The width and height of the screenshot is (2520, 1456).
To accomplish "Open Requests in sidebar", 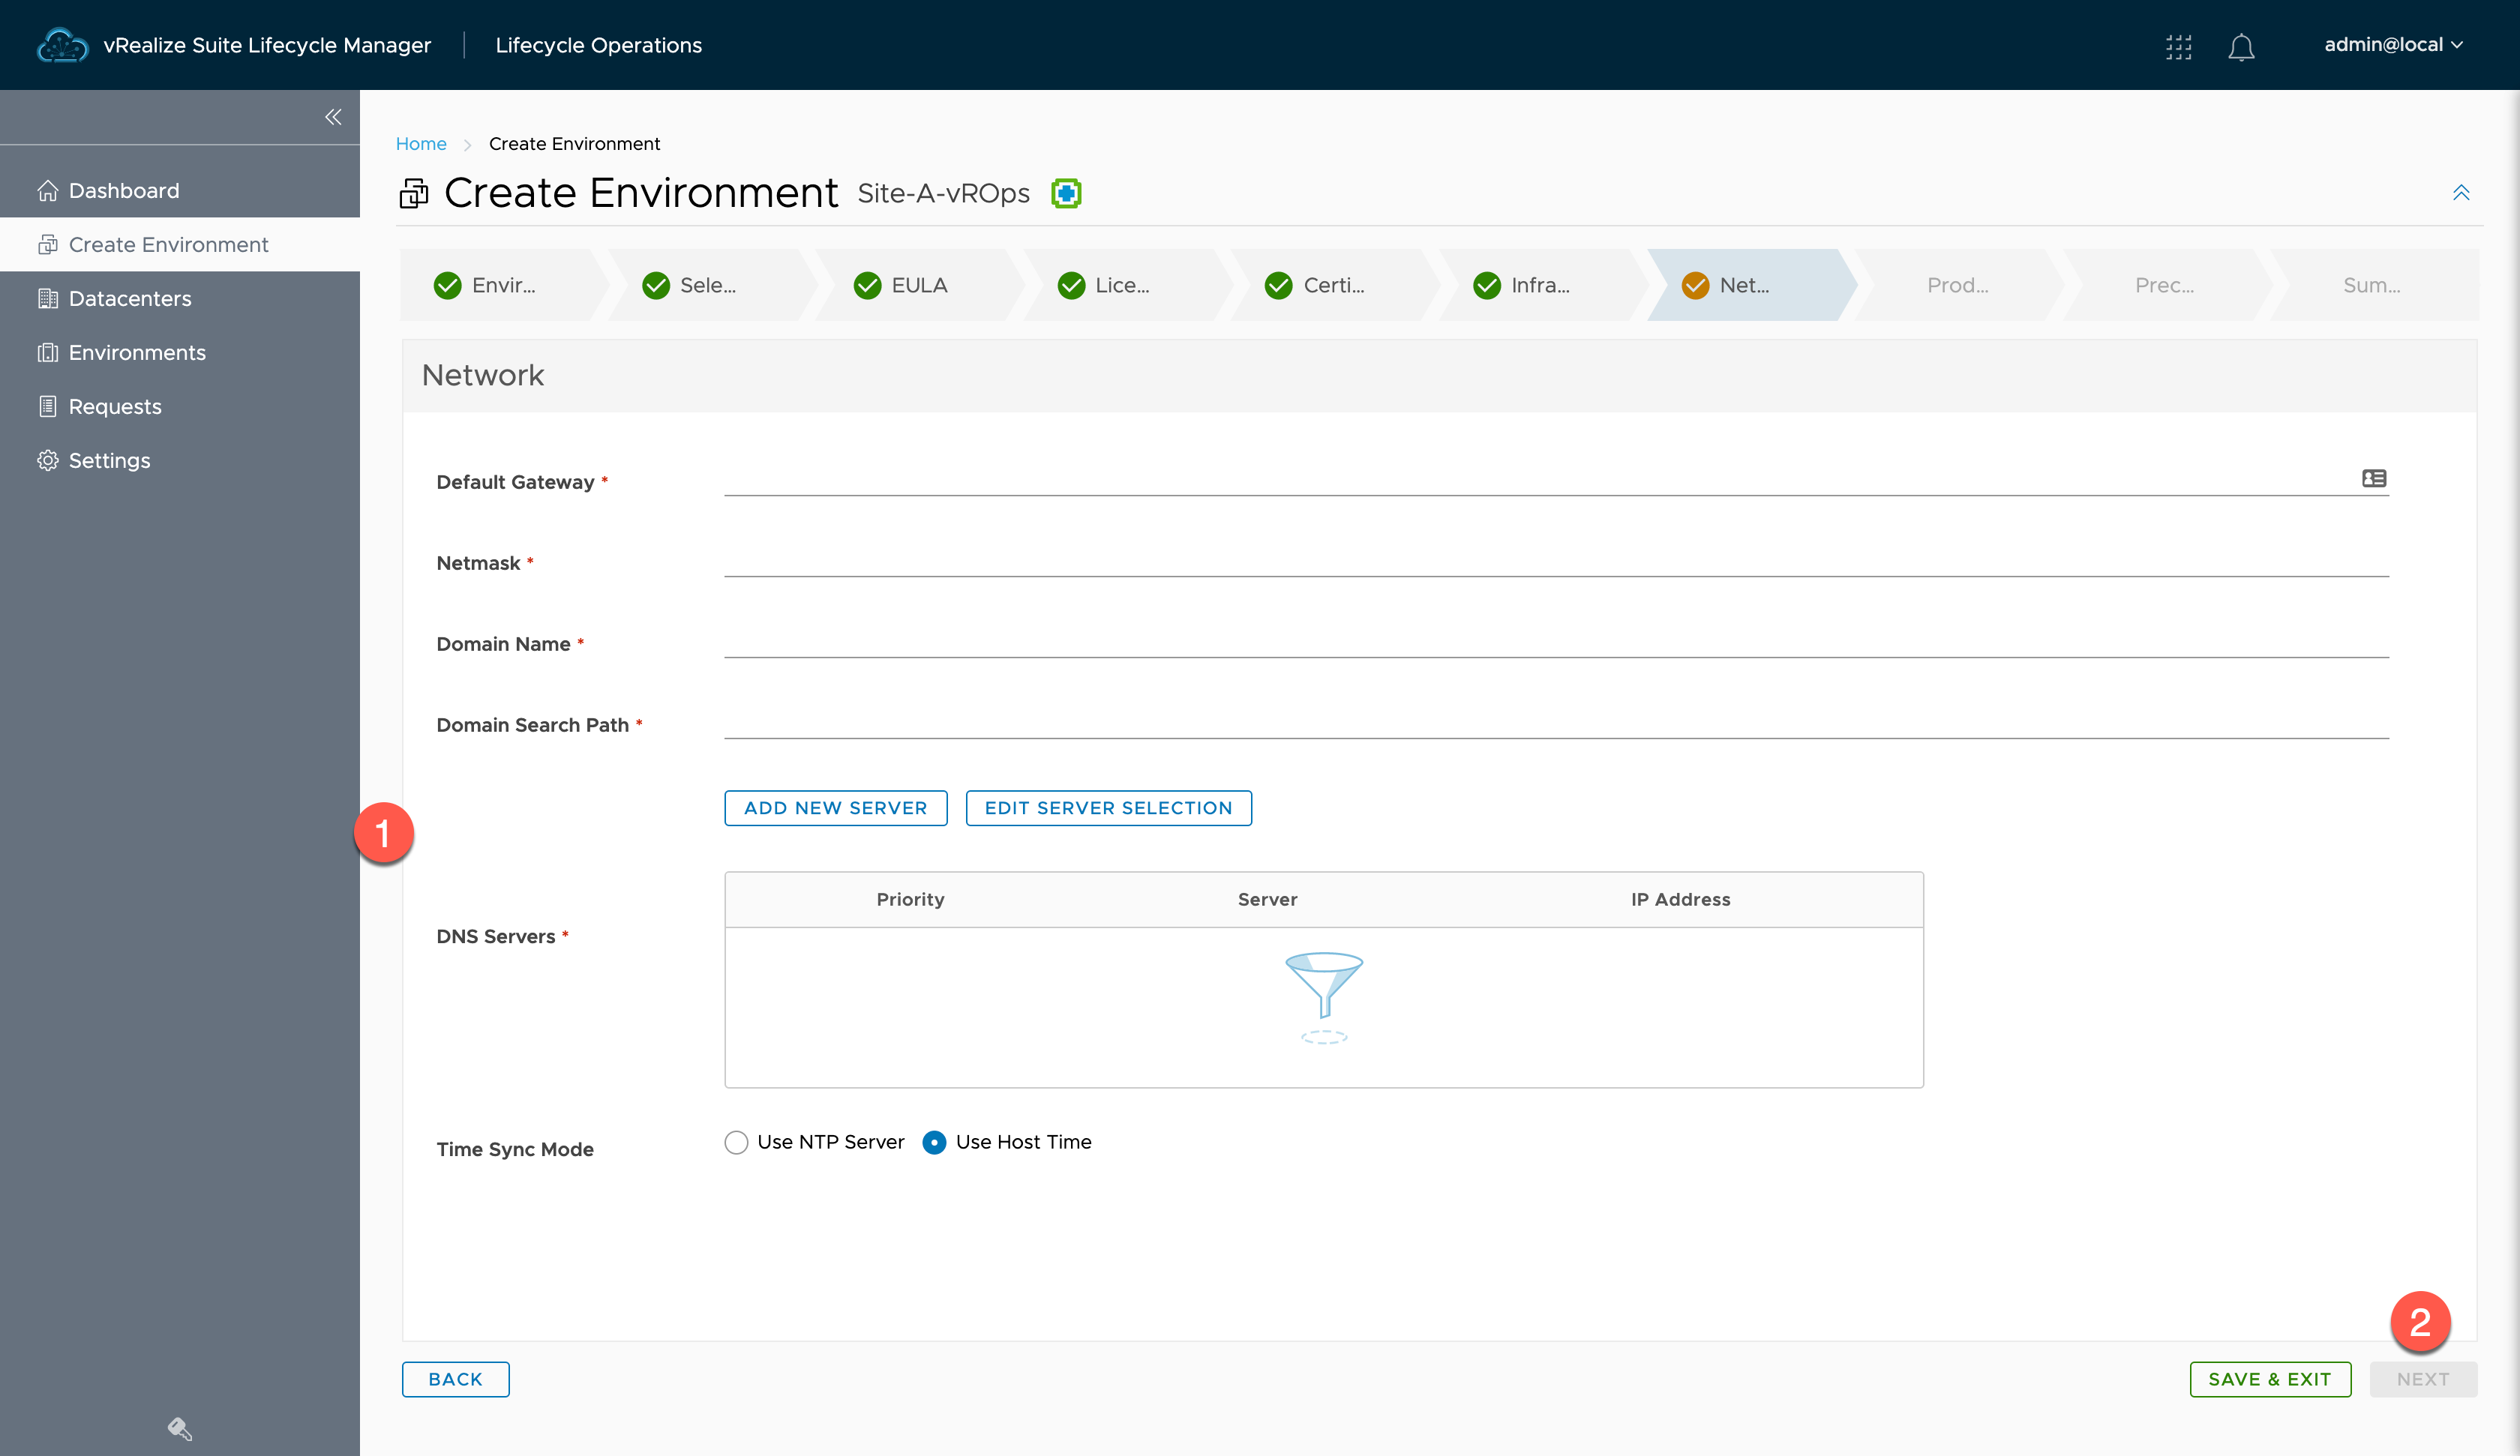I will (x=180, y=406).
